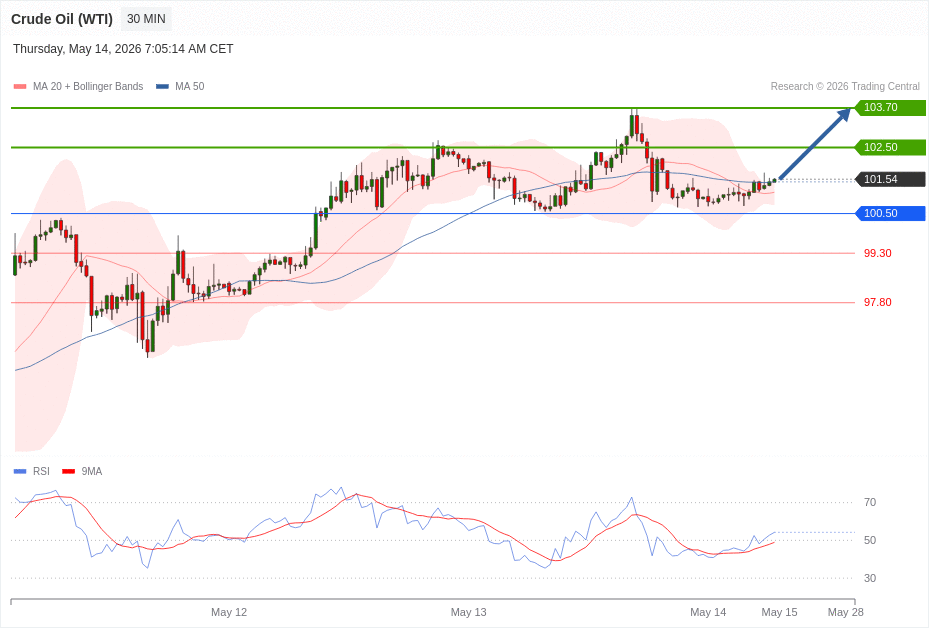Click the black 101.54 current price tag

890,179
